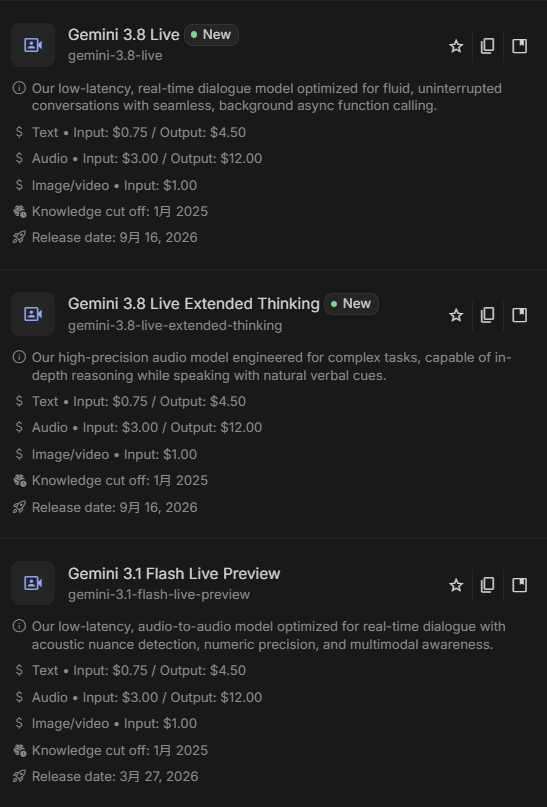Open Gemini 3.8 Live Extended Thinking panel icon
Image resolution: width=547 pixels, height=807 pixels.
pyautogui.click(x=520, y=315)
